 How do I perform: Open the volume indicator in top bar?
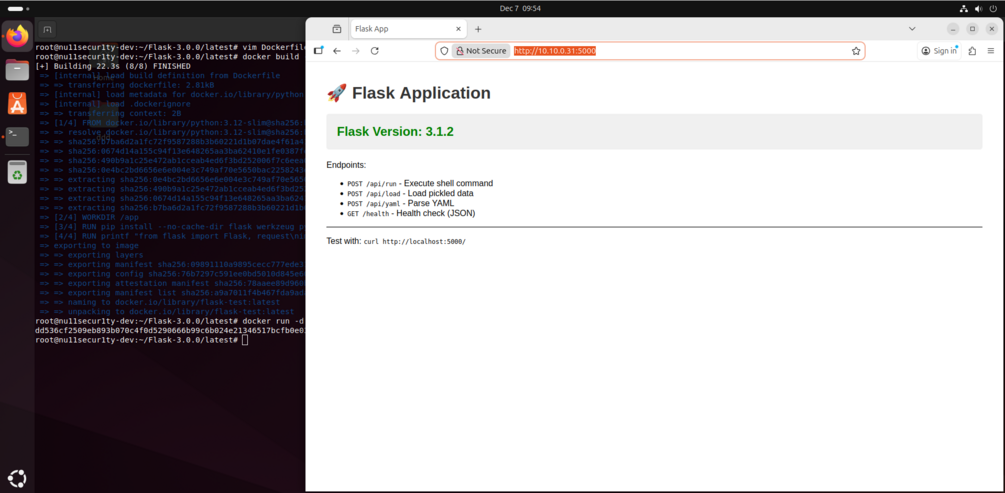(x=978, y=8)
